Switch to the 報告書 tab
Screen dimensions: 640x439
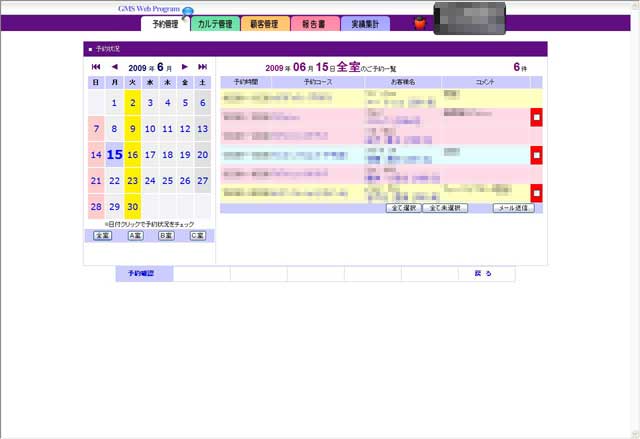[314, 23]
